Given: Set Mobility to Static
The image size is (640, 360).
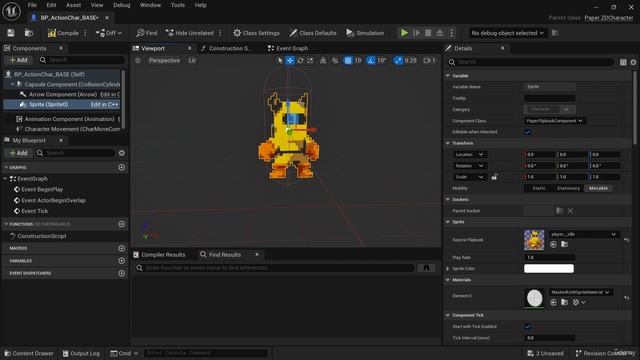Looking at the screenshot, I should (x=538, y=188).
